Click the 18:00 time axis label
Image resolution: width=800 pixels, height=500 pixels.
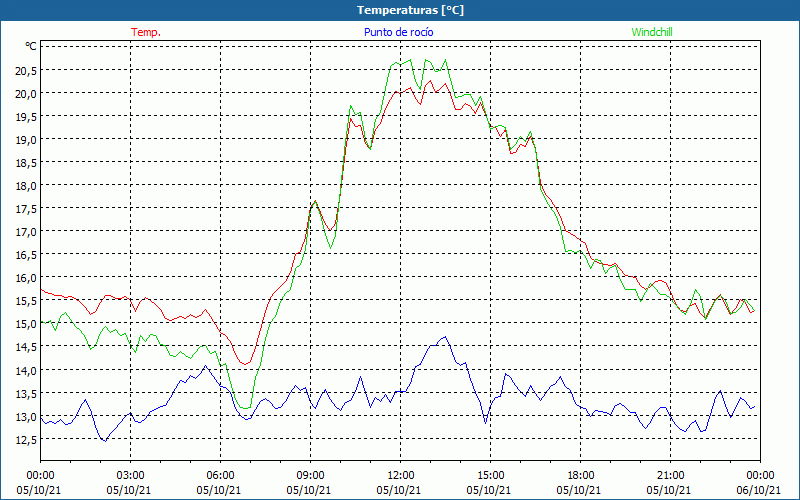point(581,475)
